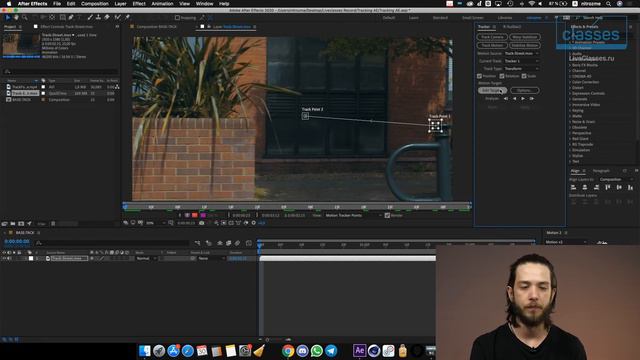Open layer blending Mode dropdown Normal

pos(146,259)
